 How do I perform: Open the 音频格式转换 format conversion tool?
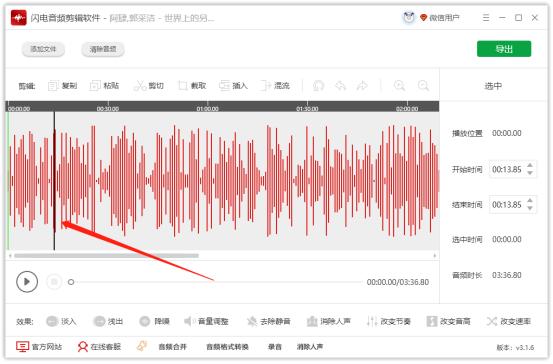(x=227, y=347)
